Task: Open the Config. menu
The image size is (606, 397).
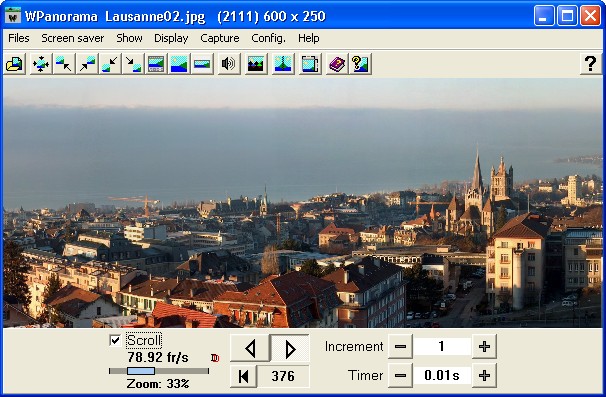Action: (x=268, y=38)
